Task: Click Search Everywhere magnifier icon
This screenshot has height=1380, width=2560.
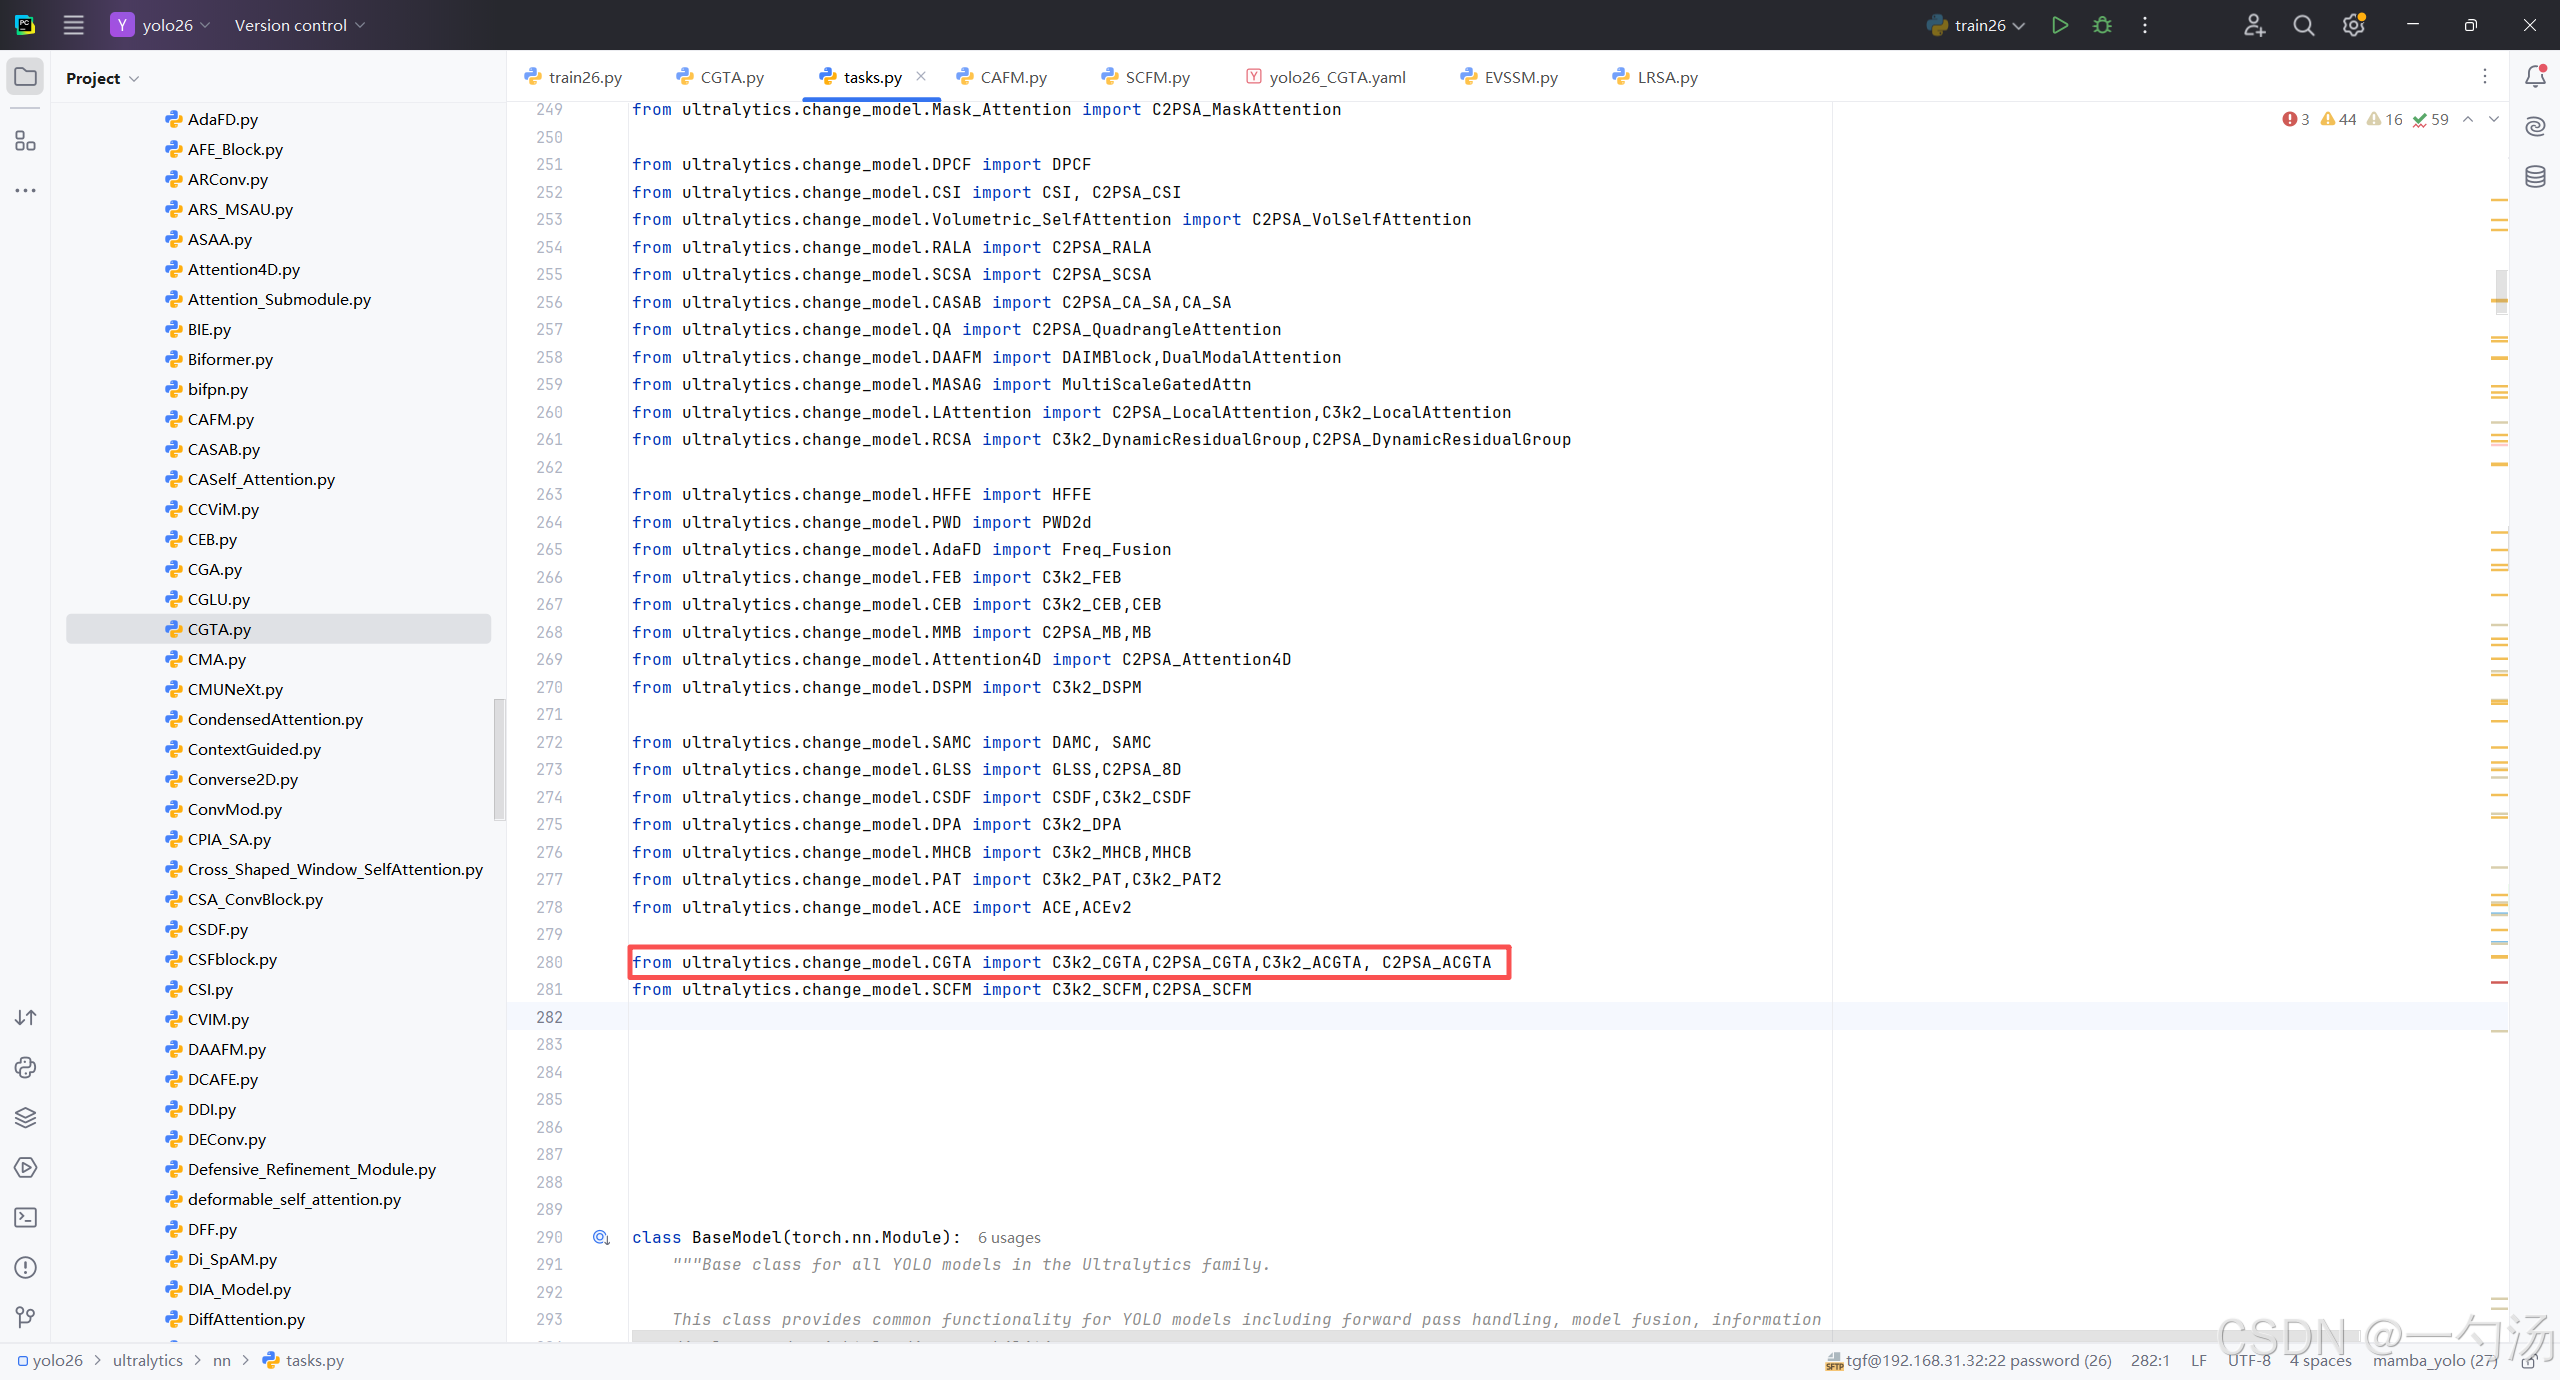Action: 2303,25
